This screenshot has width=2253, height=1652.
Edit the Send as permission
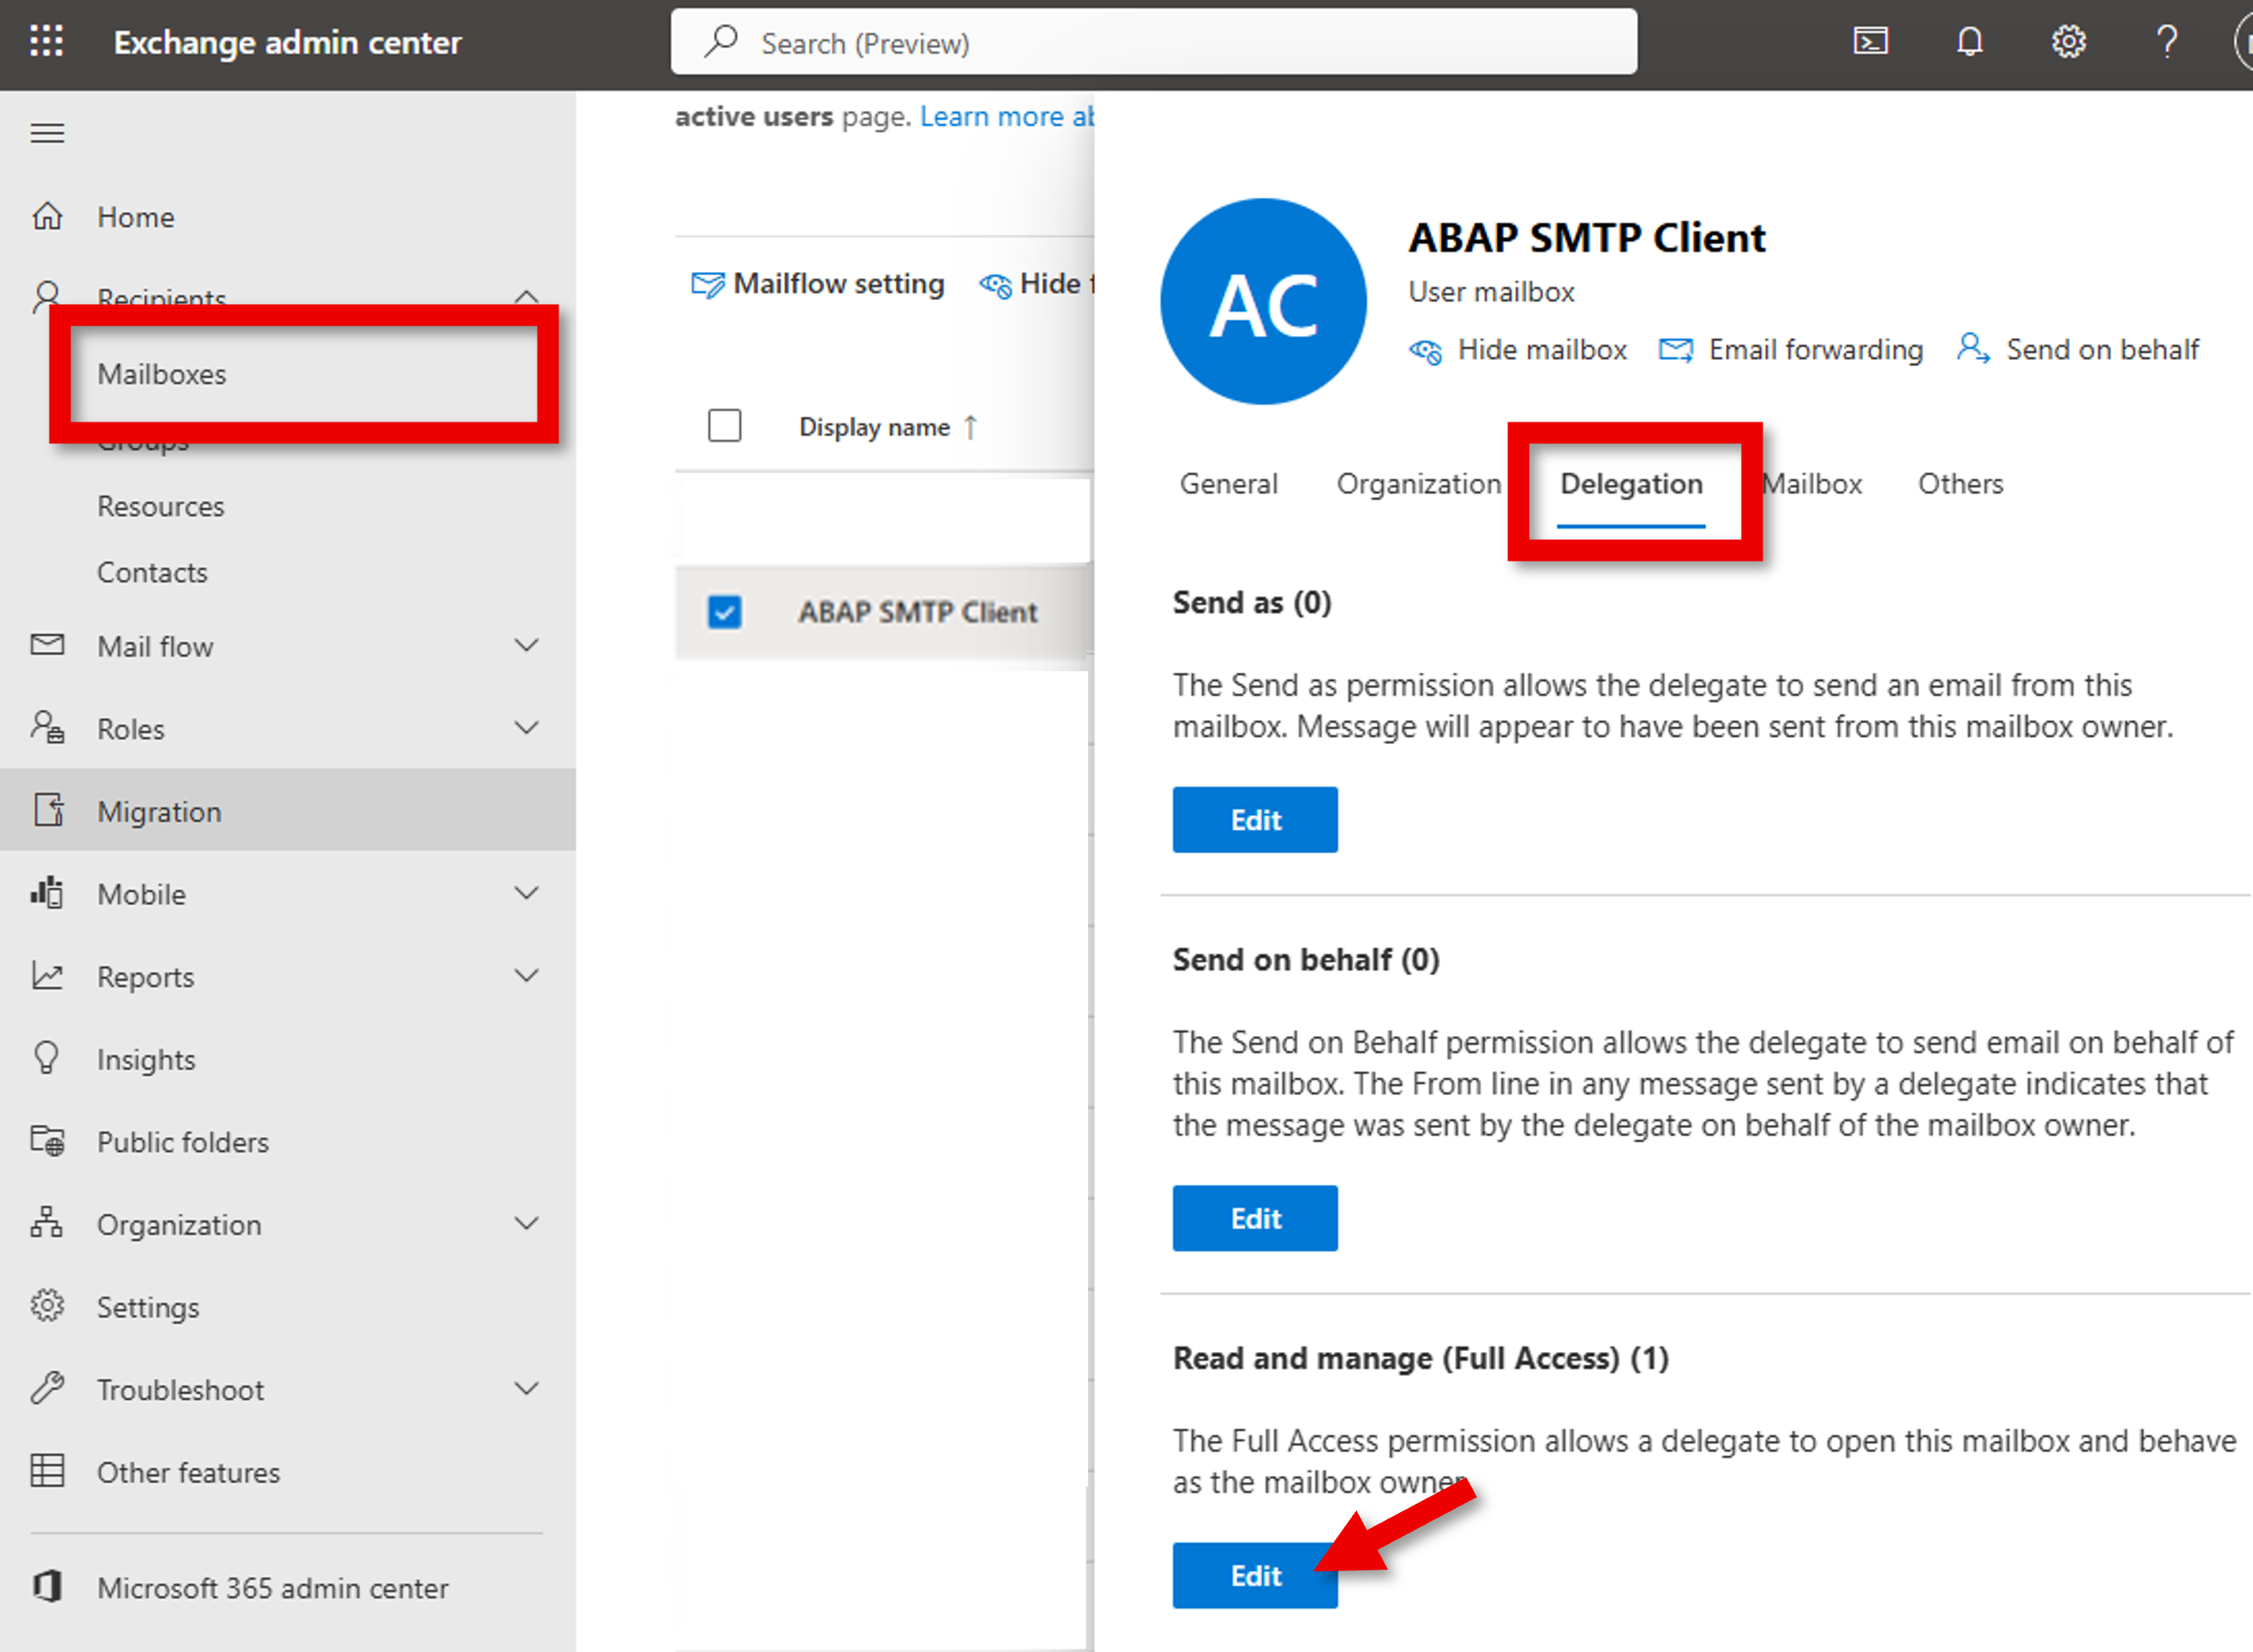click(x=1255, y=820)
